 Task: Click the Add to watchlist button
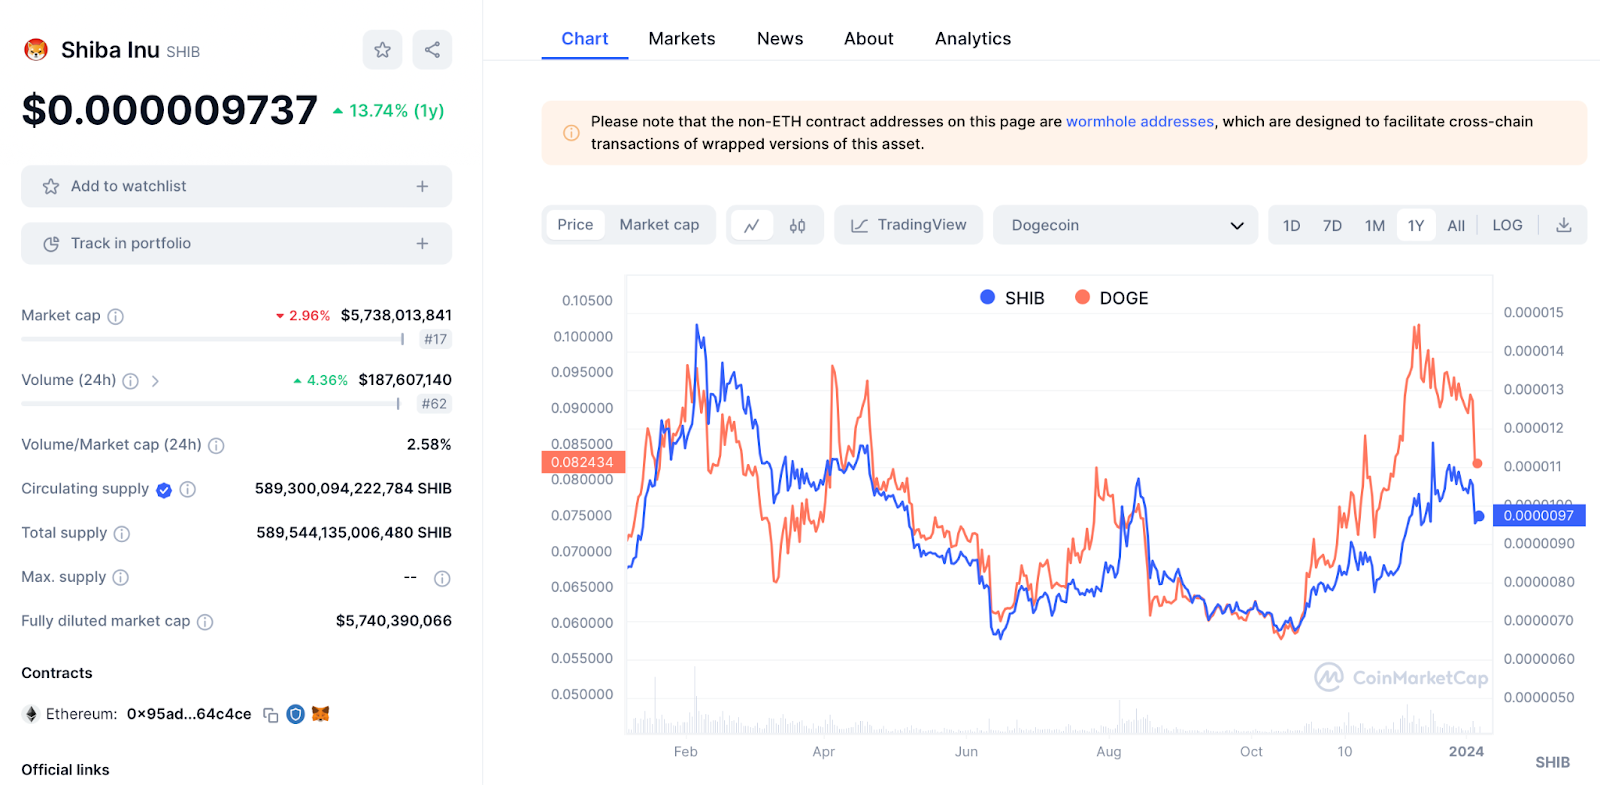236,187
